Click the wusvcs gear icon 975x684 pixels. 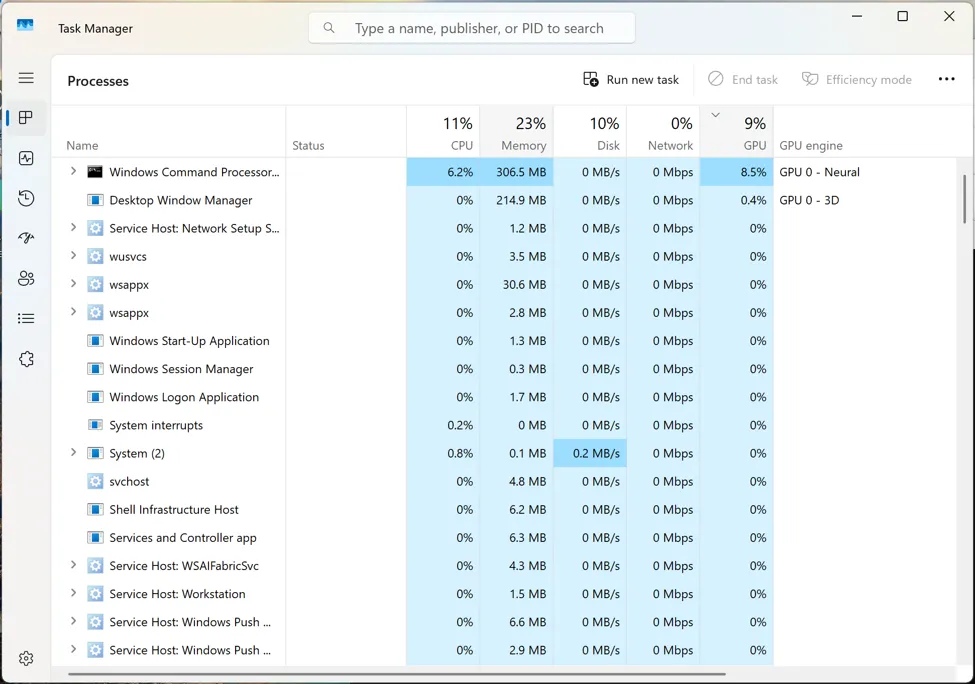(x=95, y=256)
